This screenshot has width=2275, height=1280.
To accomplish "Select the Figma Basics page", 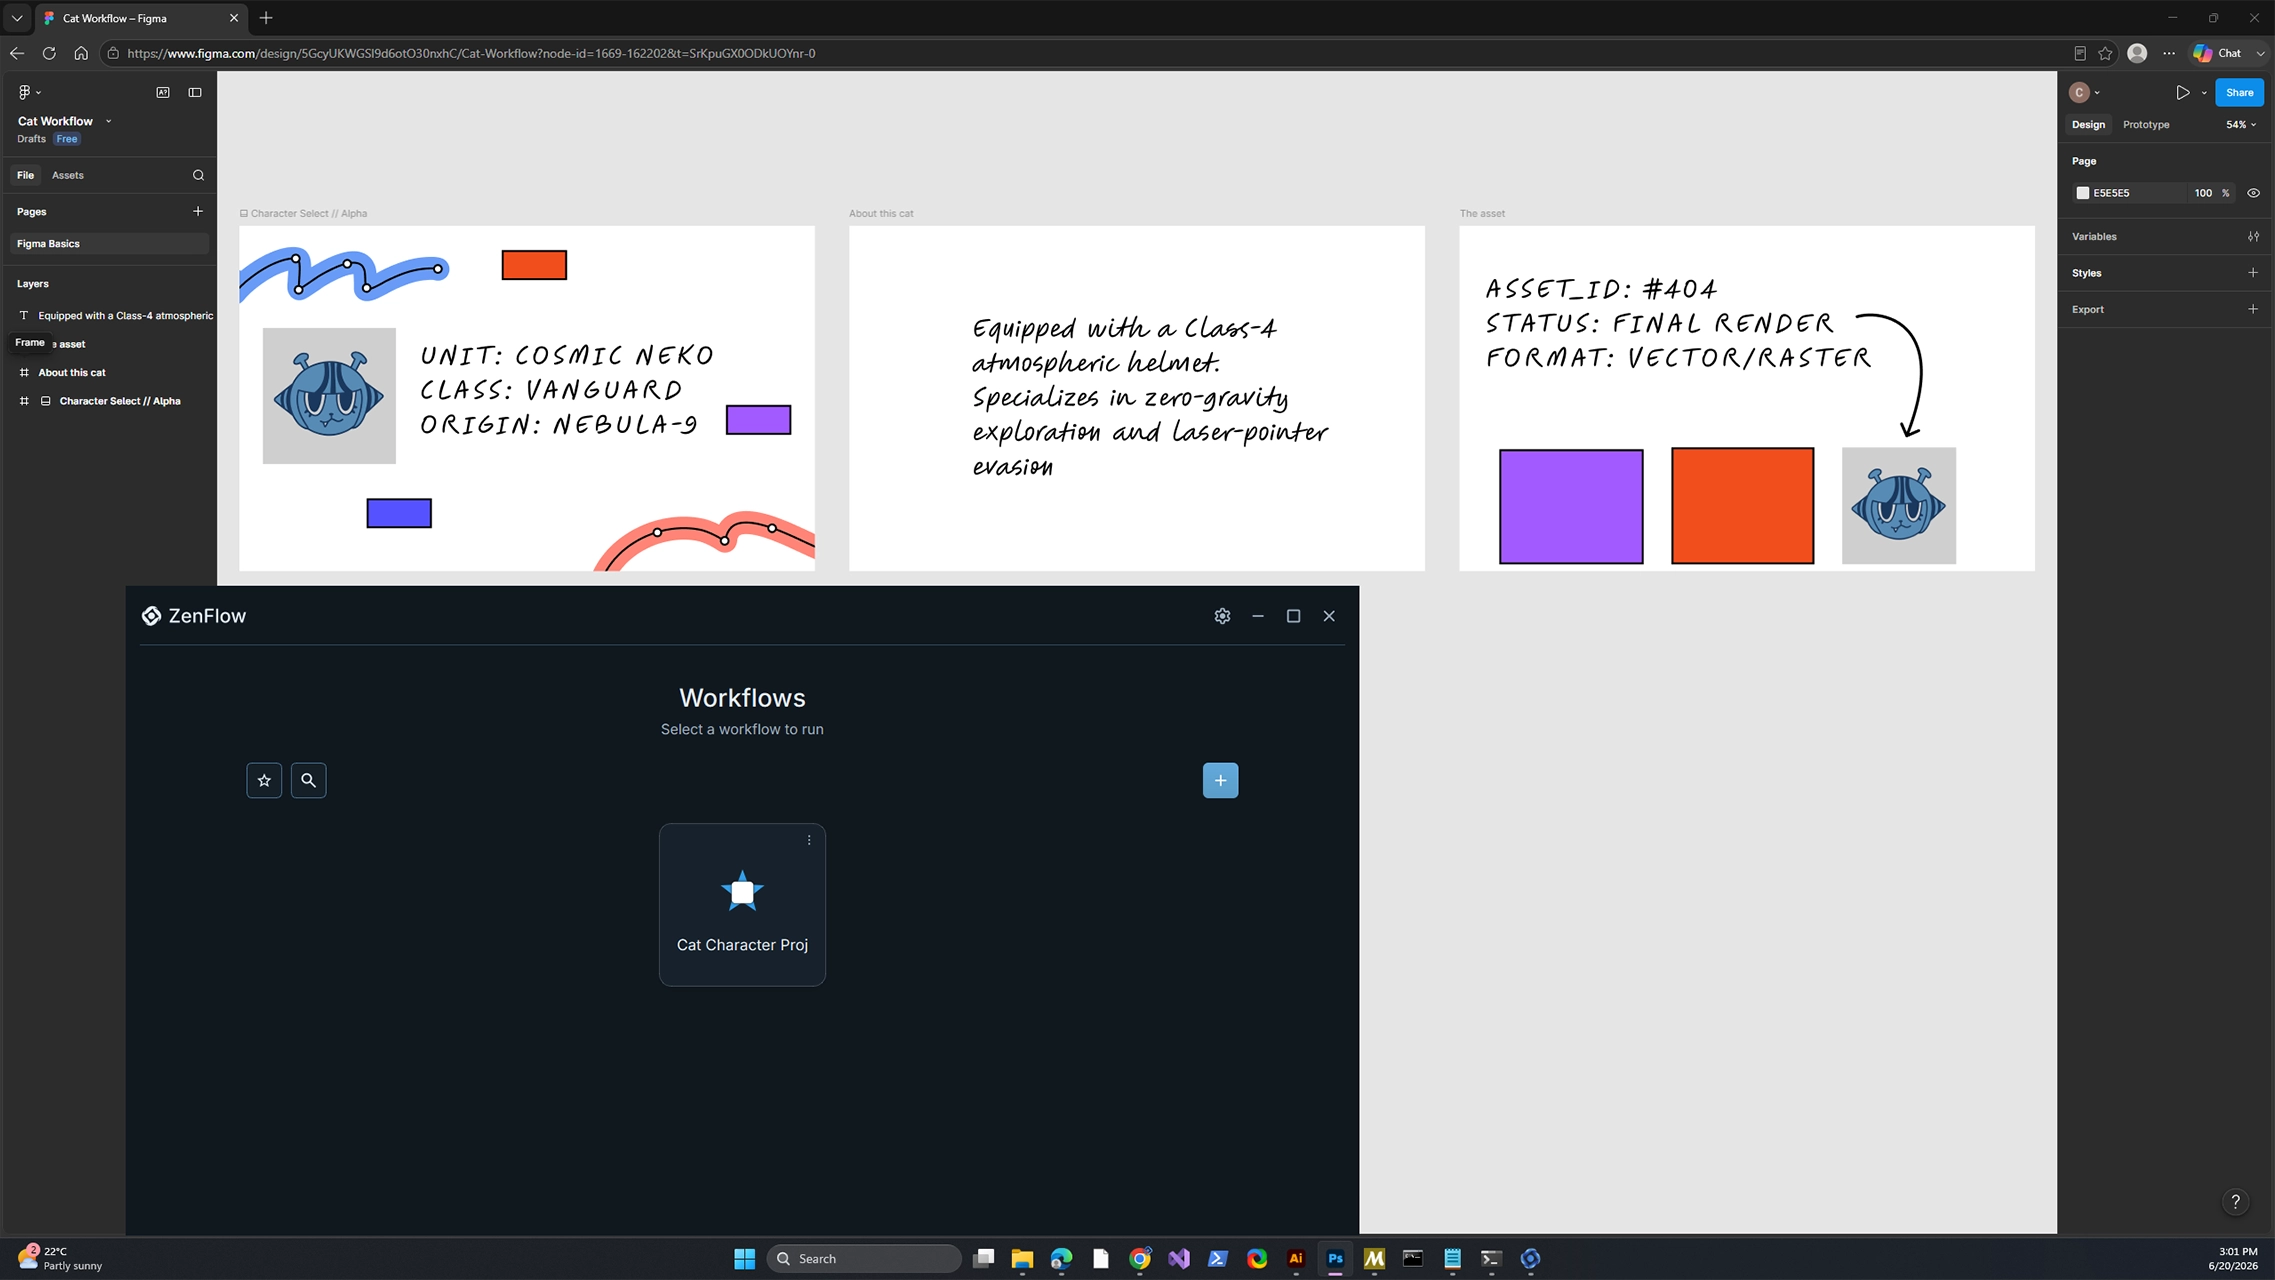I will [x=110, y=244].
